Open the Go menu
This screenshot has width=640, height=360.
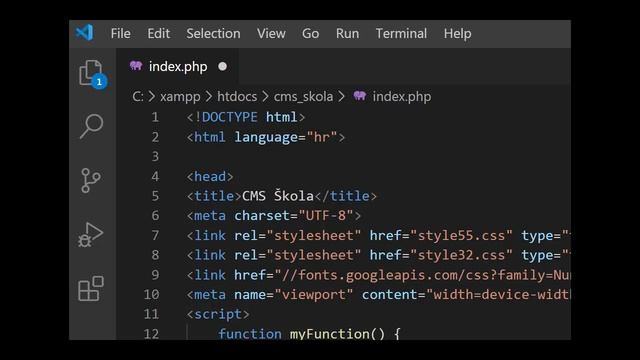[x=310, y=33]
